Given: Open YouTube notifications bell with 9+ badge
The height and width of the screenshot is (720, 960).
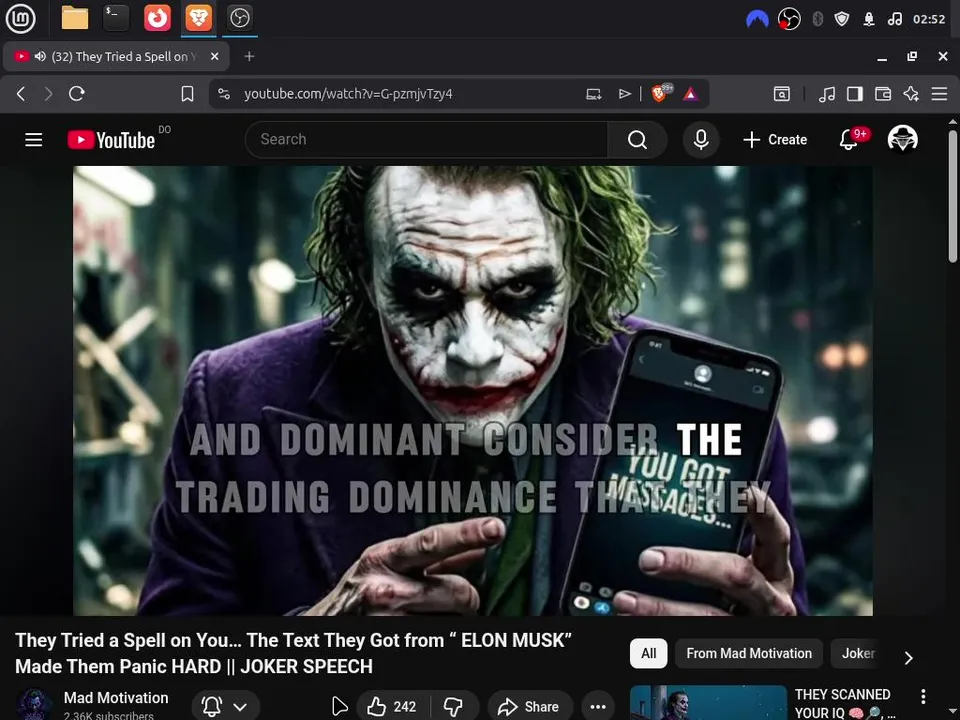Looking at the screenshot, I should 849,140.
